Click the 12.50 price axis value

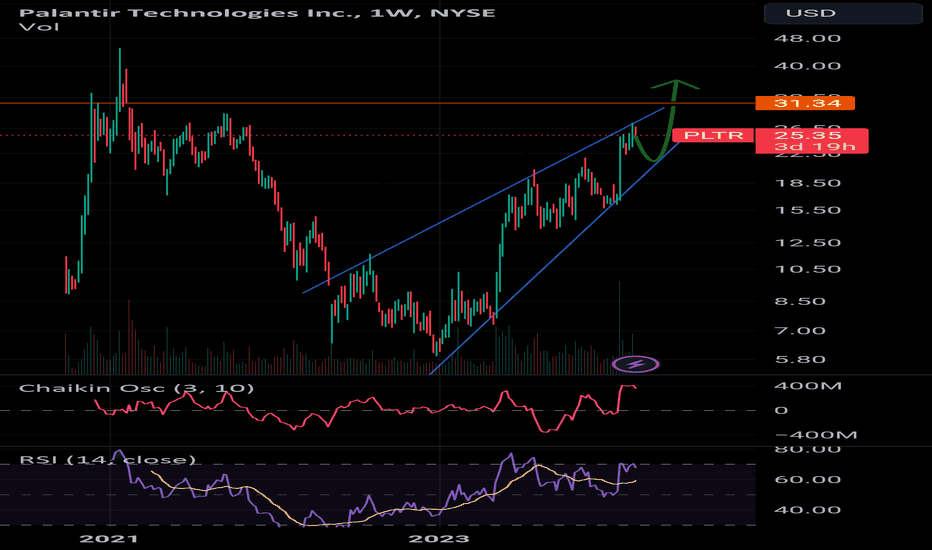807,243
